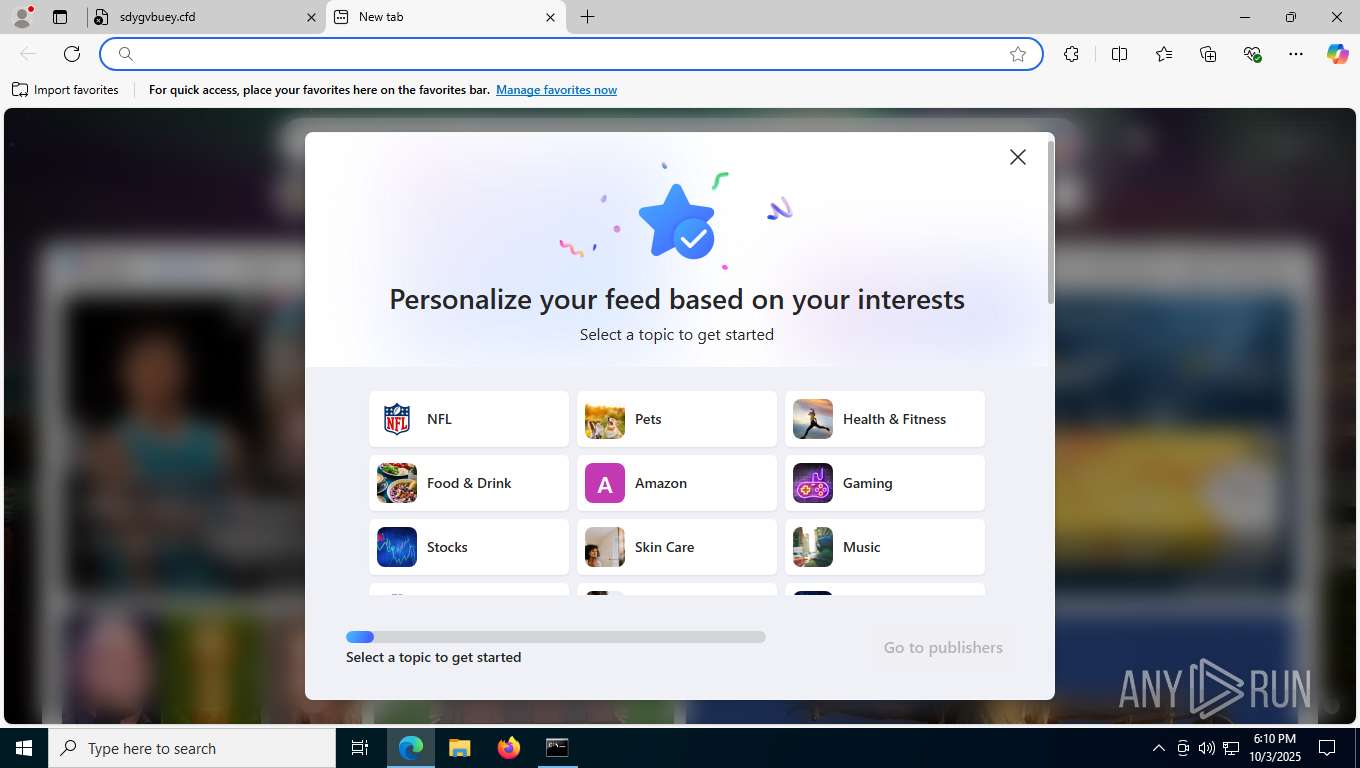Launch the Copilot sidebar icon

coord(1338,54)
